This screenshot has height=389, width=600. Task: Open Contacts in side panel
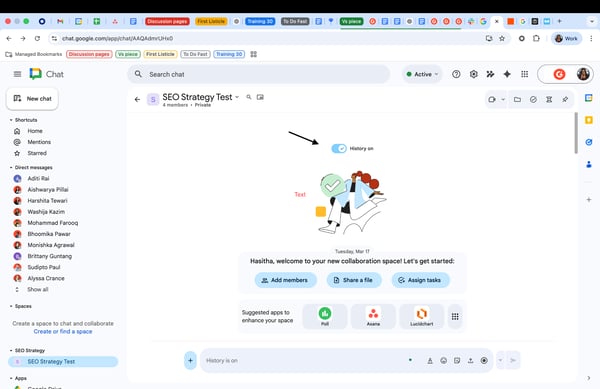589,164
